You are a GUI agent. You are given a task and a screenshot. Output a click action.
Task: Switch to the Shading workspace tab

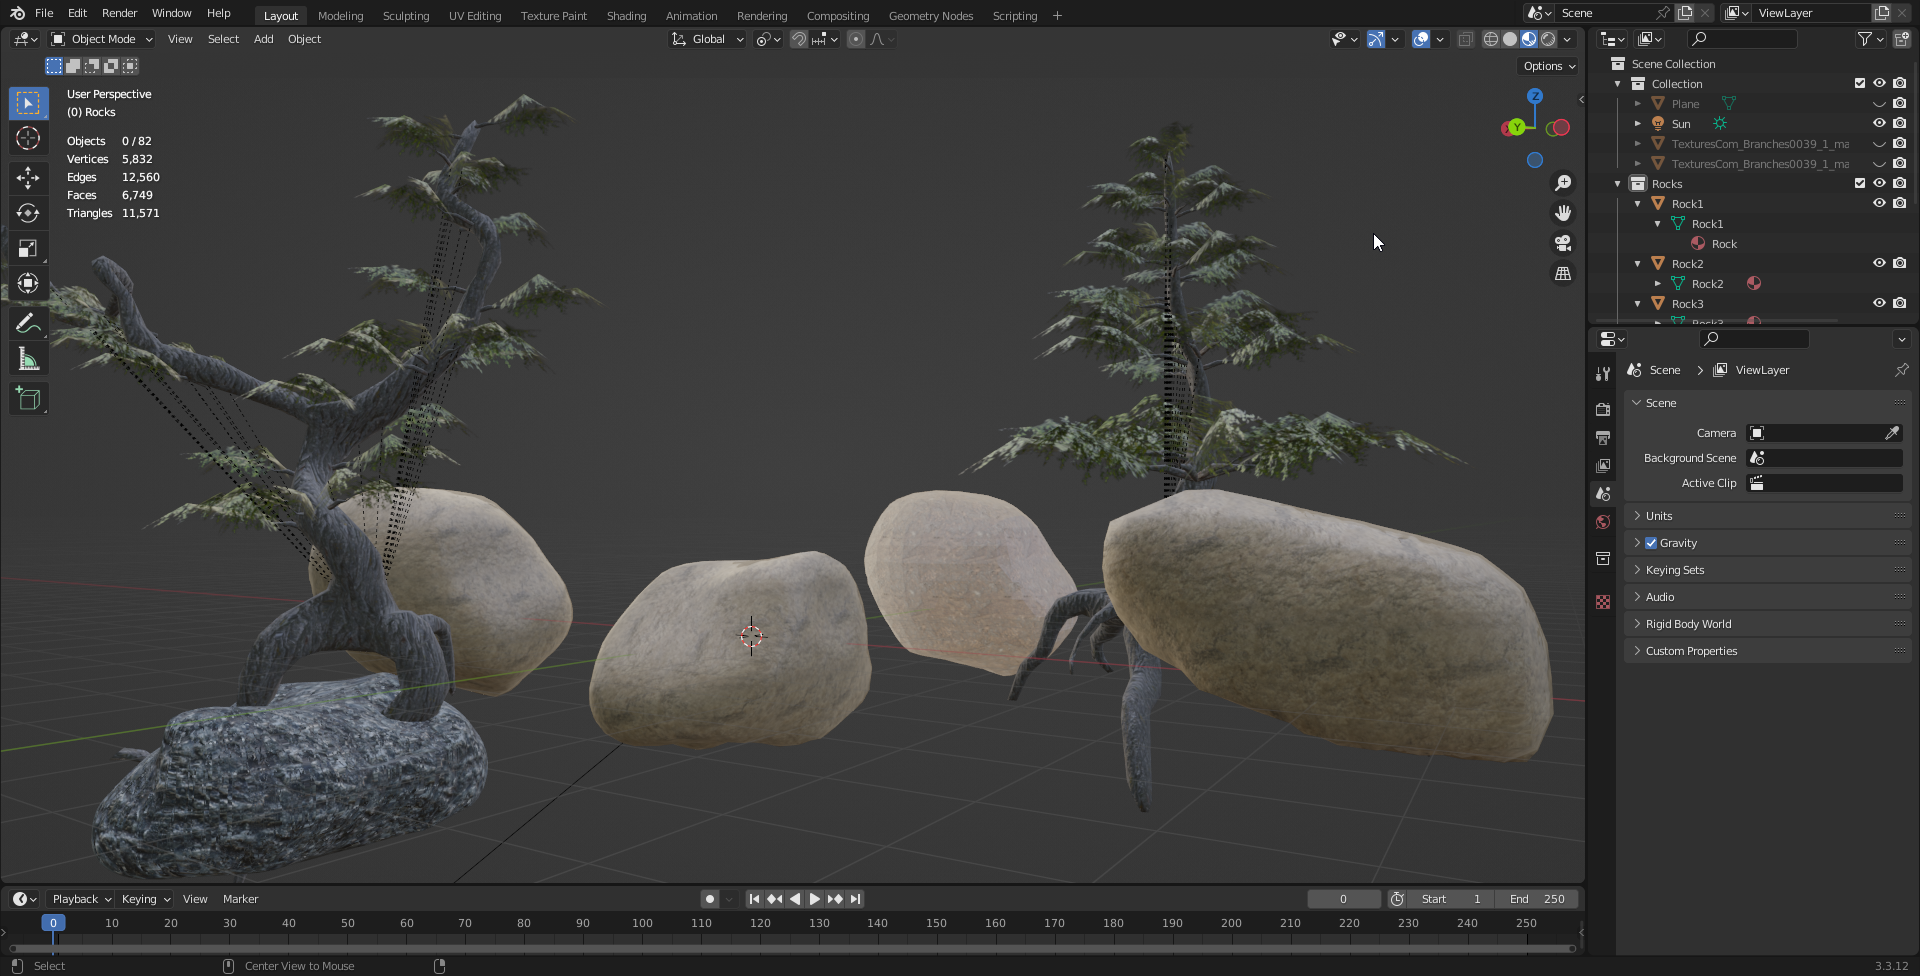(626, 16)
